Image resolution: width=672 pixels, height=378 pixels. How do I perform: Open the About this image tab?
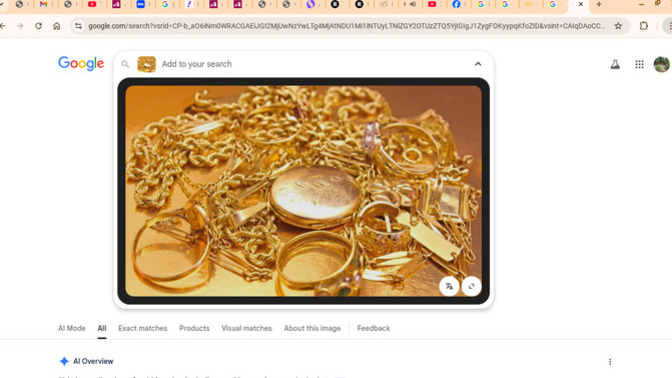(x=312, y=328)
